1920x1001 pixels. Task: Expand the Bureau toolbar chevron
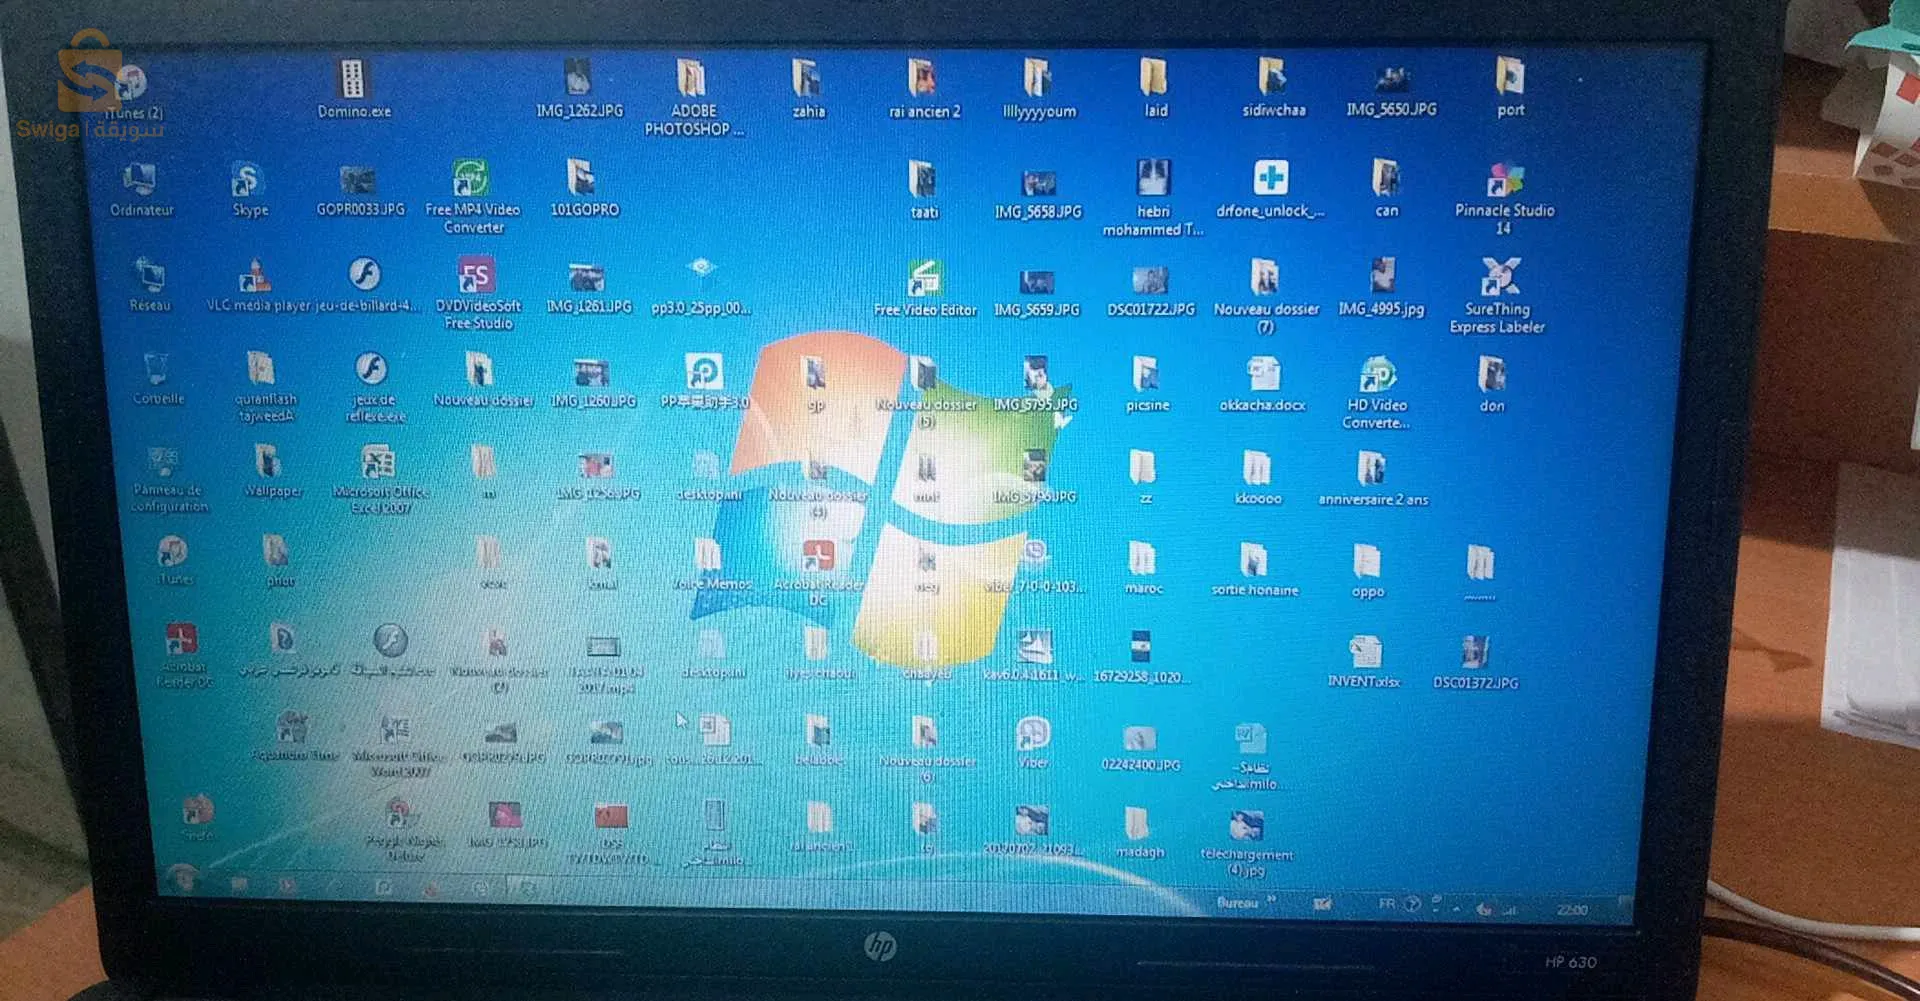[1272, 901]
